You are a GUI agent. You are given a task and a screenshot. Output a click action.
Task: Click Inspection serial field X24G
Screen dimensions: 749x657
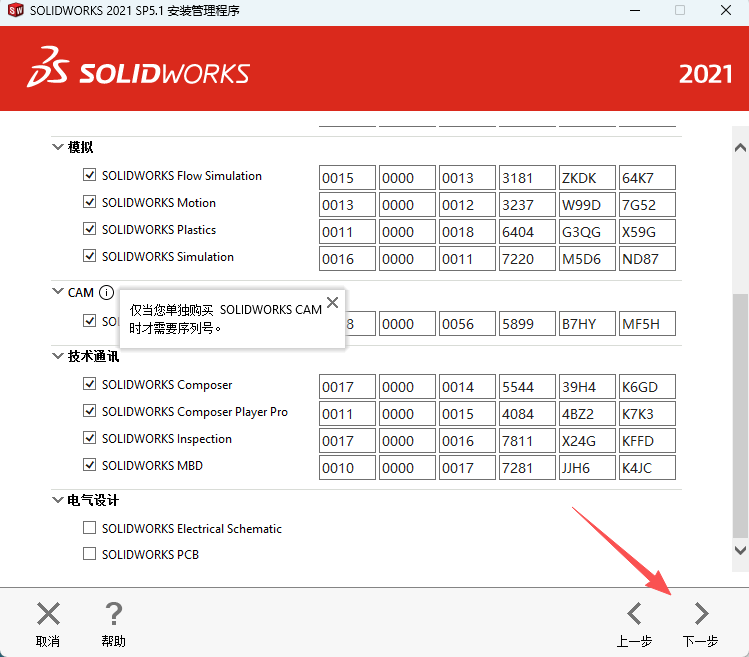(587, 441)
